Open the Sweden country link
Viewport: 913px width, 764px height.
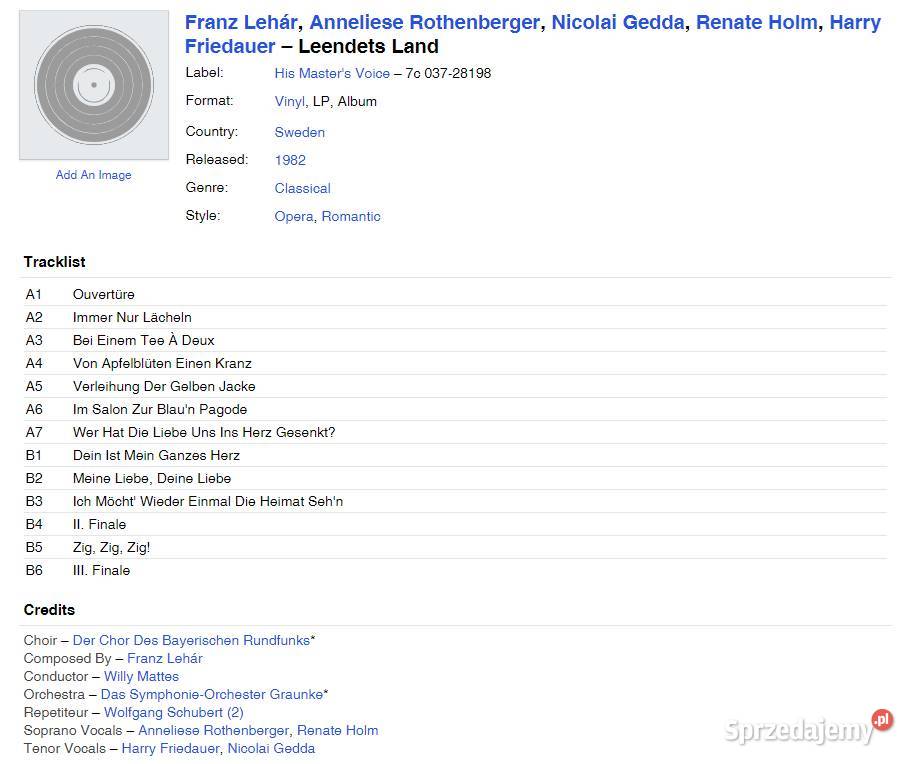[299, 132]
